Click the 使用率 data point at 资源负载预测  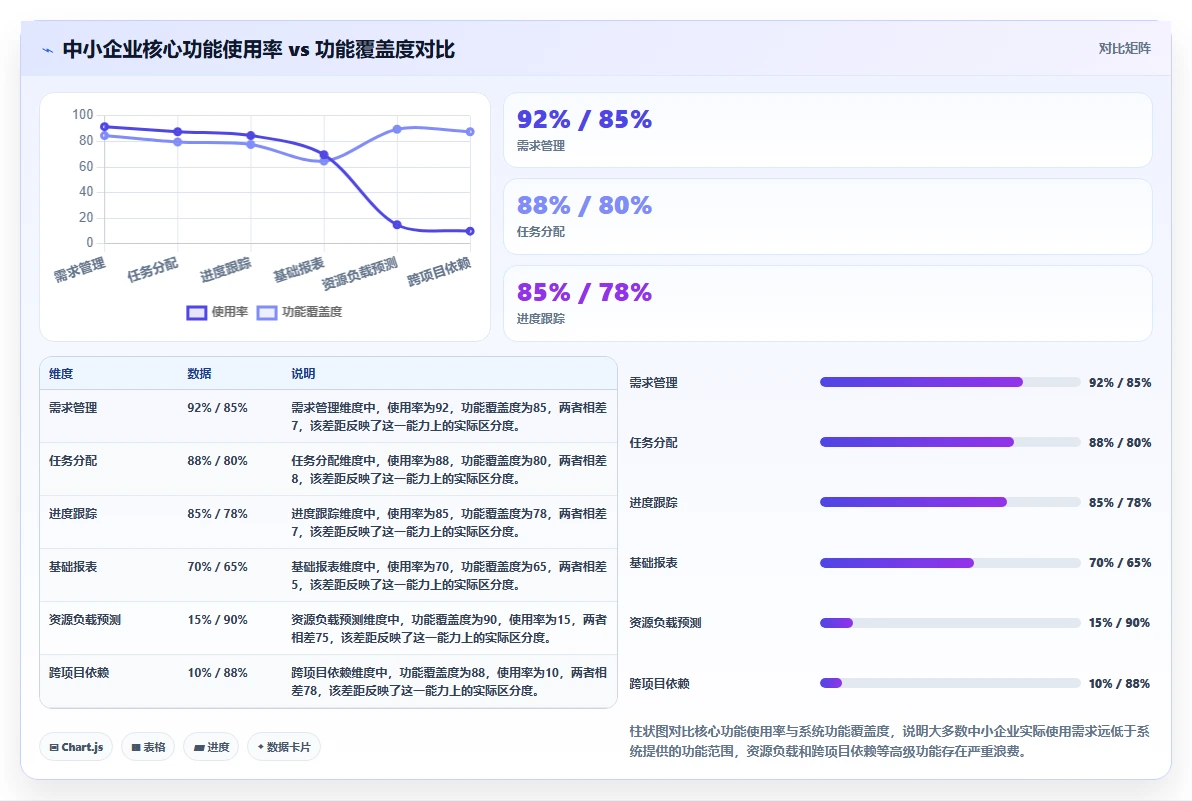coord(397,225)
